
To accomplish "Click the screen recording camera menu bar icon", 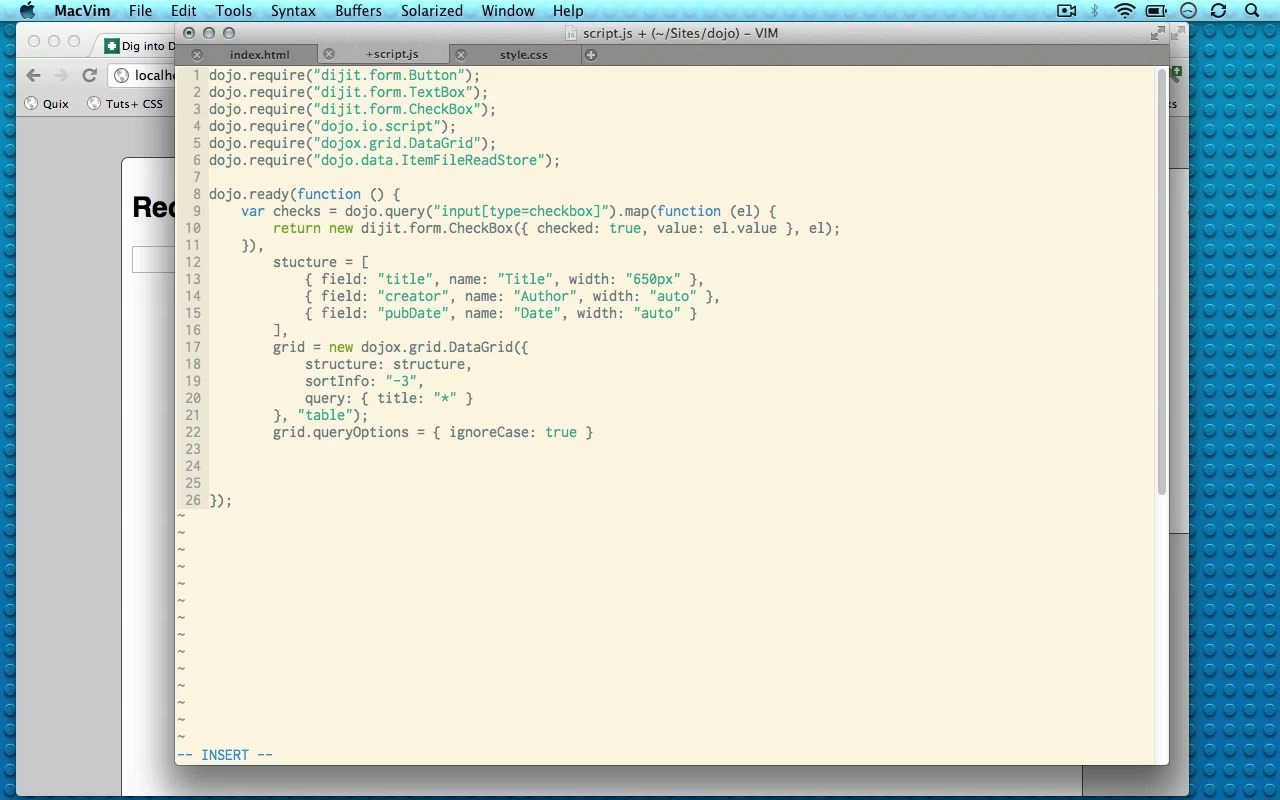I will (1067, 11).
